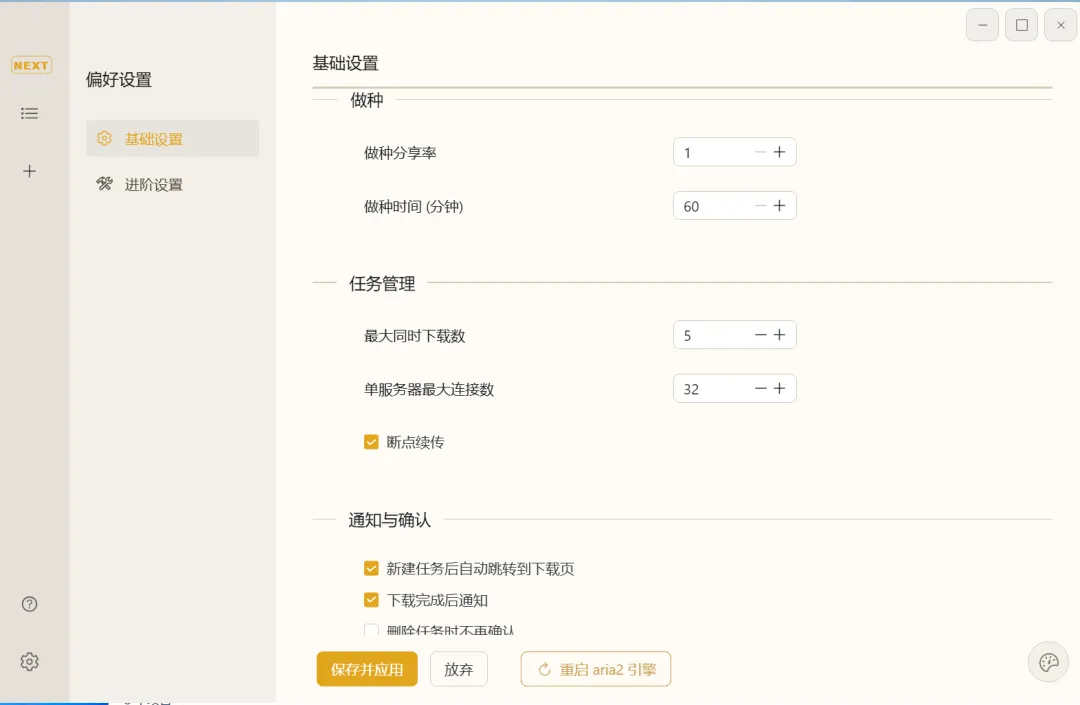Click the settings gear icon in sidebar
Viewport: 1080px width, 705px height.
[x=30, y=662]
